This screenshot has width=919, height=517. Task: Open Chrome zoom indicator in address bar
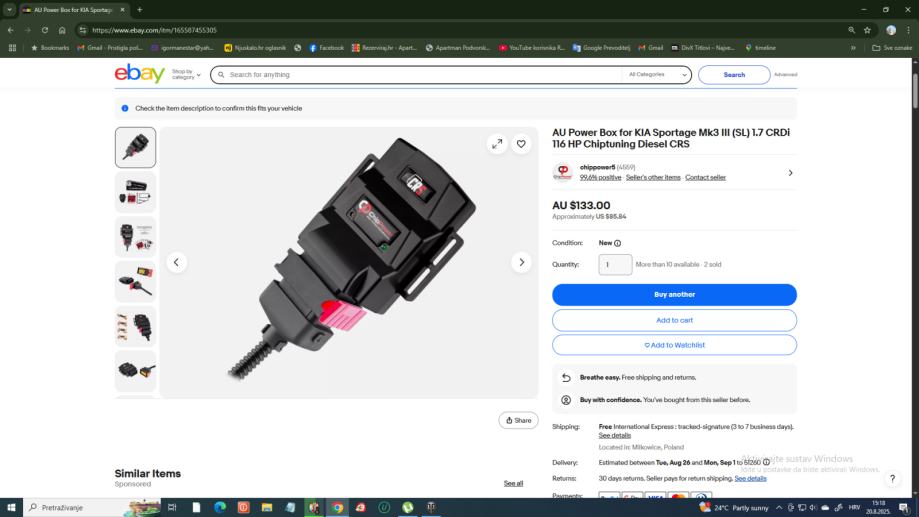(x=851, y=30)
